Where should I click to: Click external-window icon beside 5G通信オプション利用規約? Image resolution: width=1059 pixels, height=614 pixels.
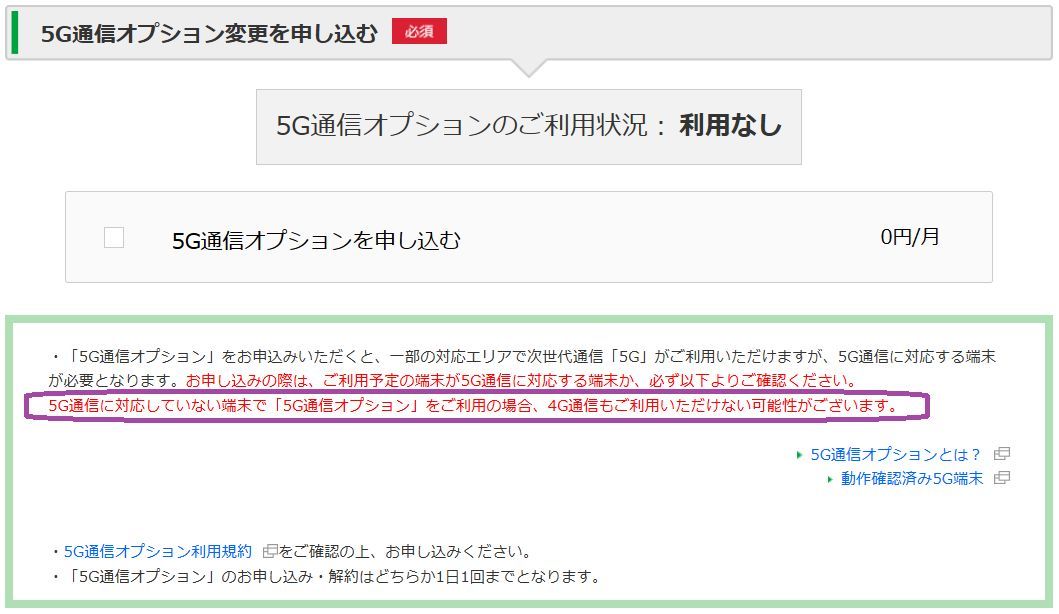point(270,551)
